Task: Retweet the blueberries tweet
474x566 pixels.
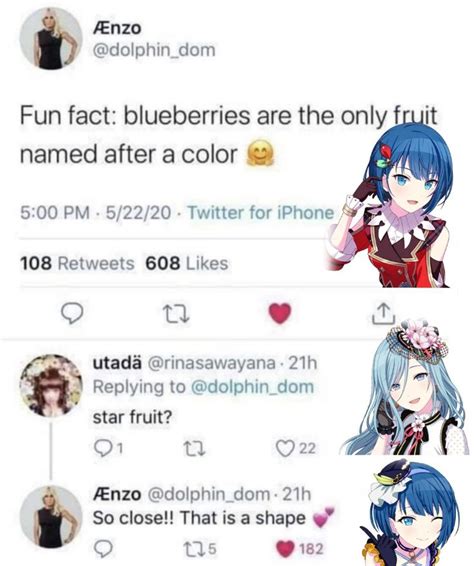Action: 176,313
